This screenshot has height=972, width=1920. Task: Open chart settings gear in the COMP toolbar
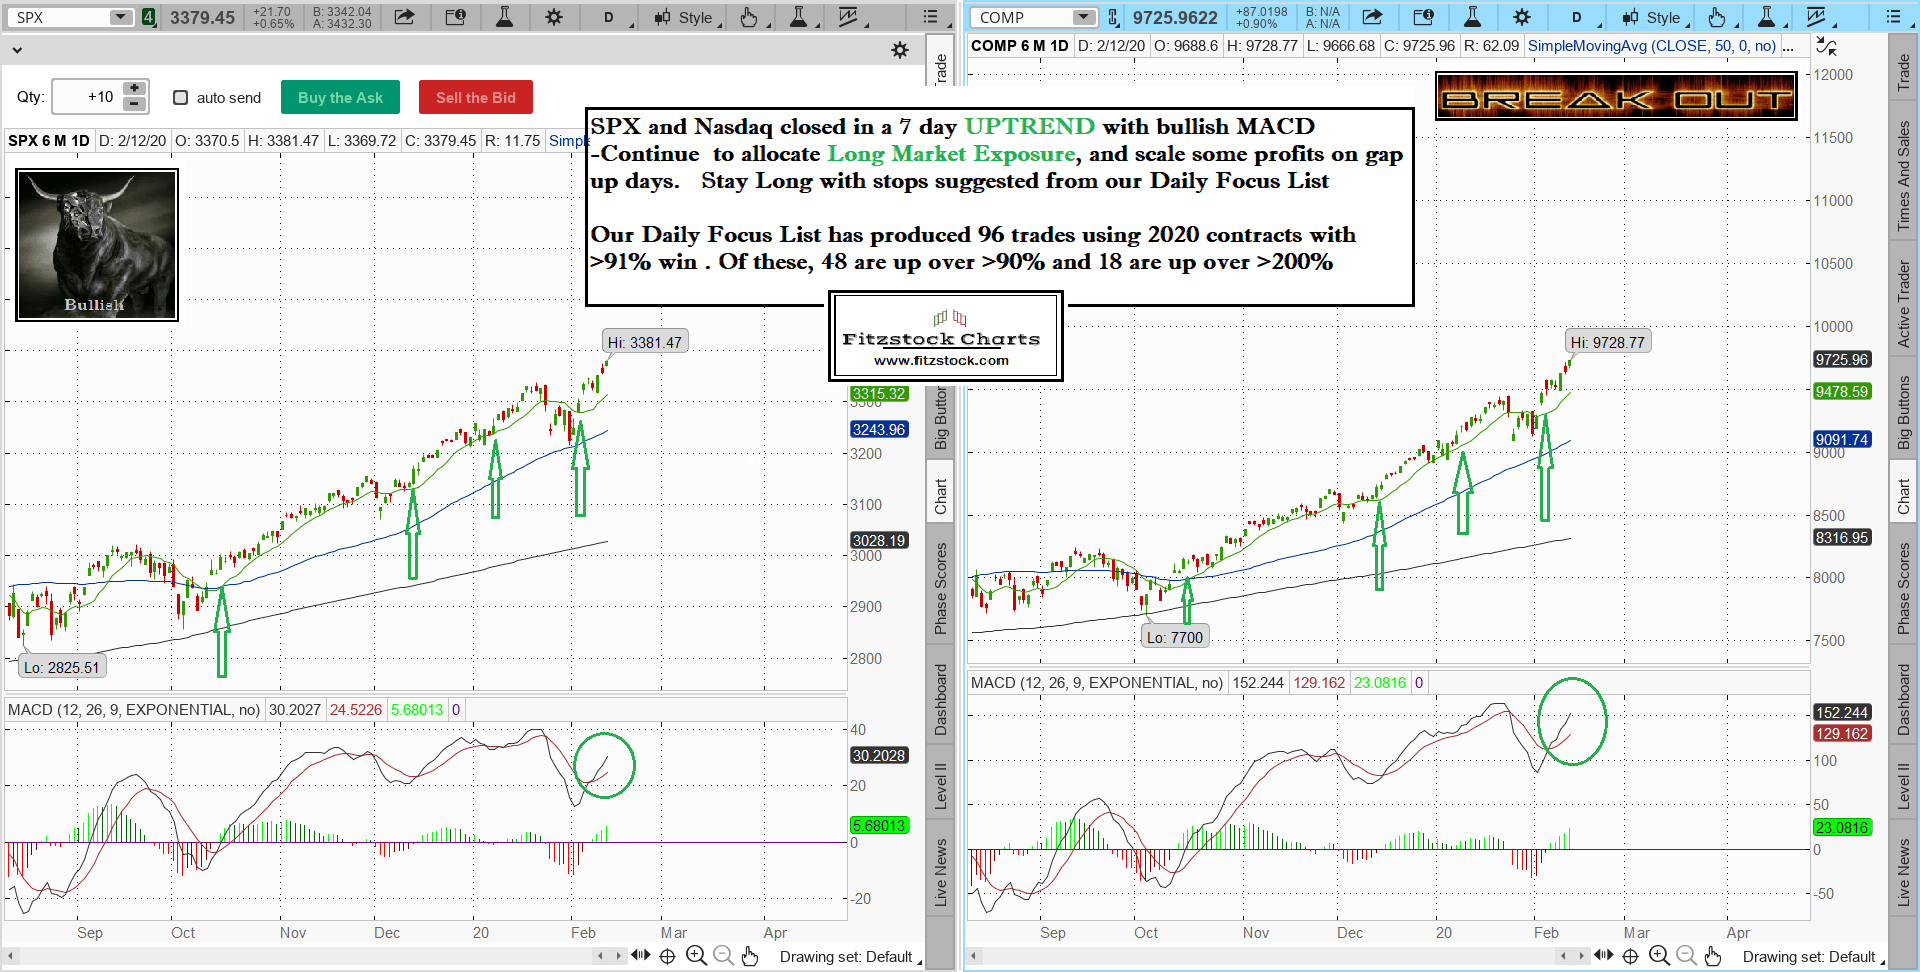(1522, 17)
